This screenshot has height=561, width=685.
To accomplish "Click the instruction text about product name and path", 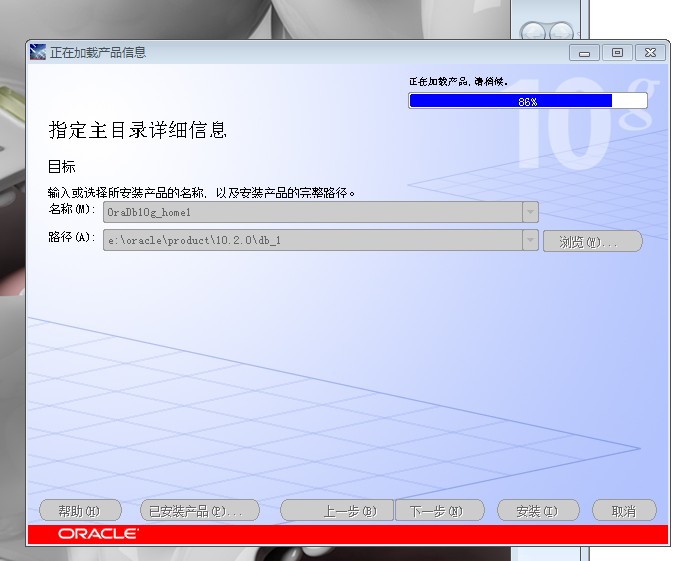I will (x=201, y=192).
